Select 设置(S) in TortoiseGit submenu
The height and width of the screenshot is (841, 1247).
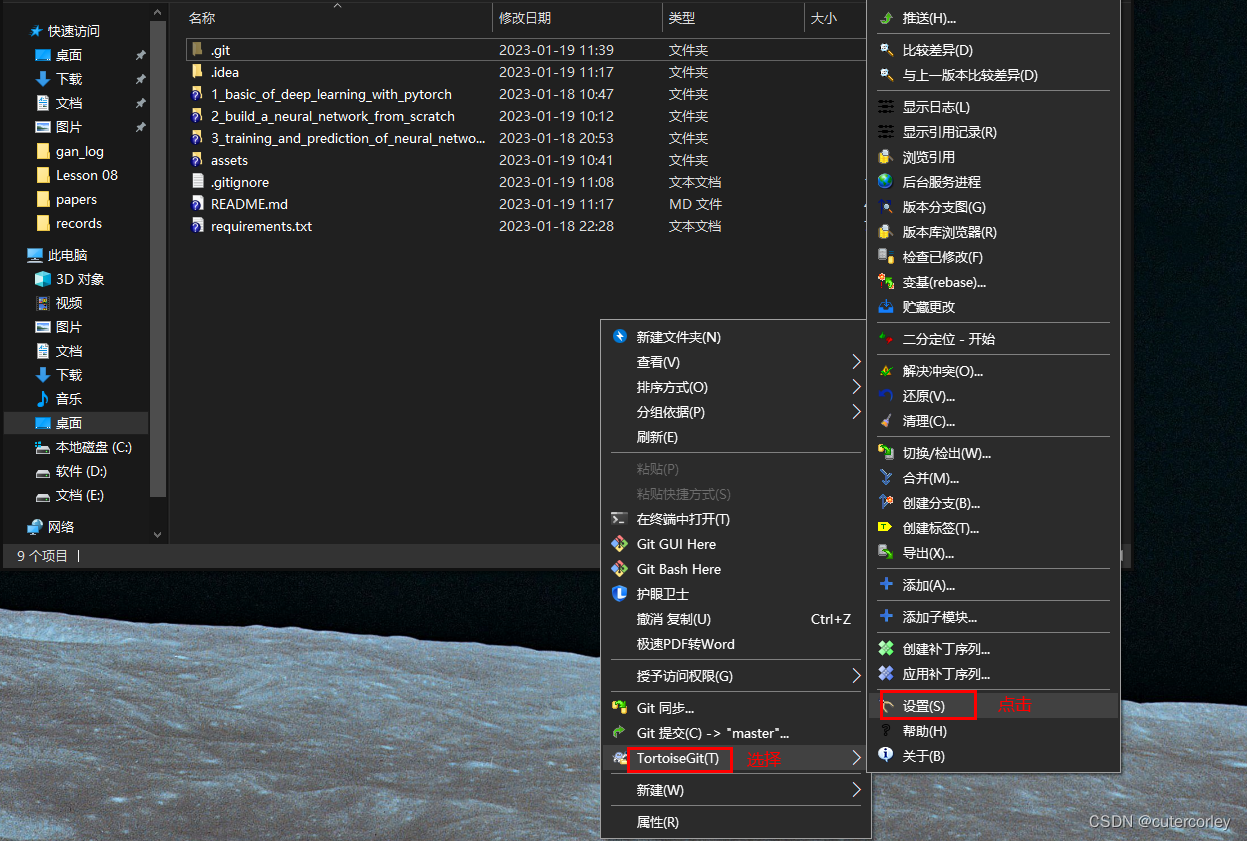click(996, 706)
